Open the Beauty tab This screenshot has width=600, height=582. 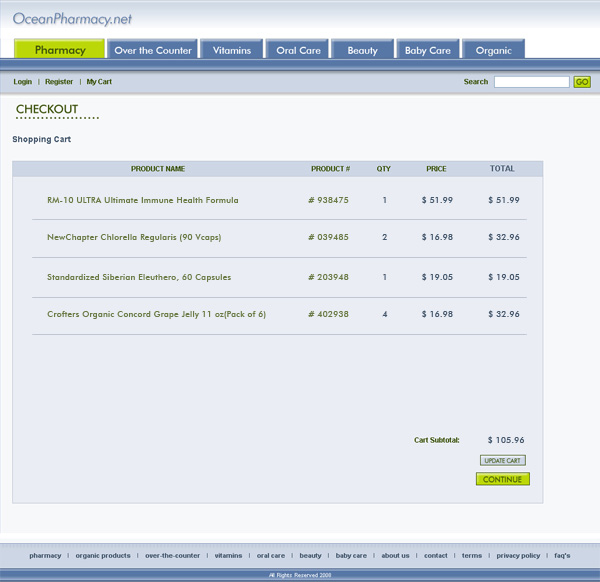tap(362, 50)
